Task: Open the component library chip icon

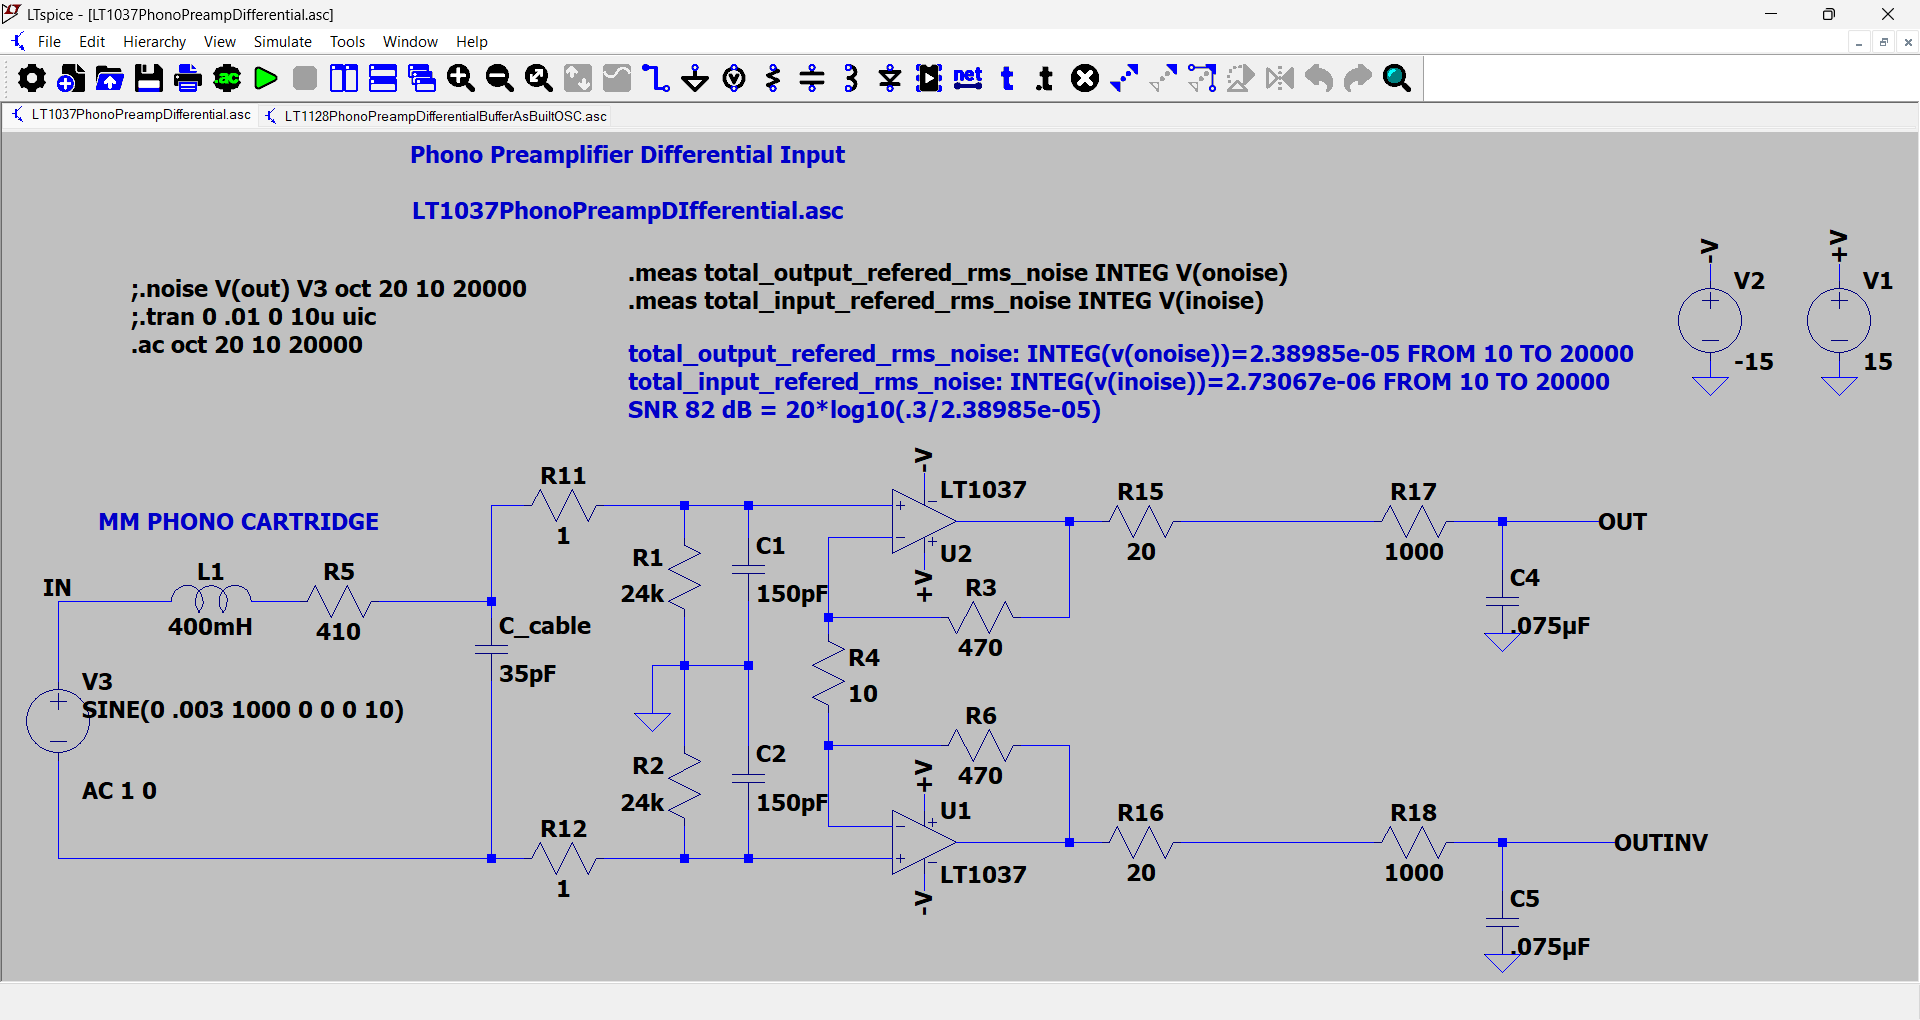Action: [929, 78]
